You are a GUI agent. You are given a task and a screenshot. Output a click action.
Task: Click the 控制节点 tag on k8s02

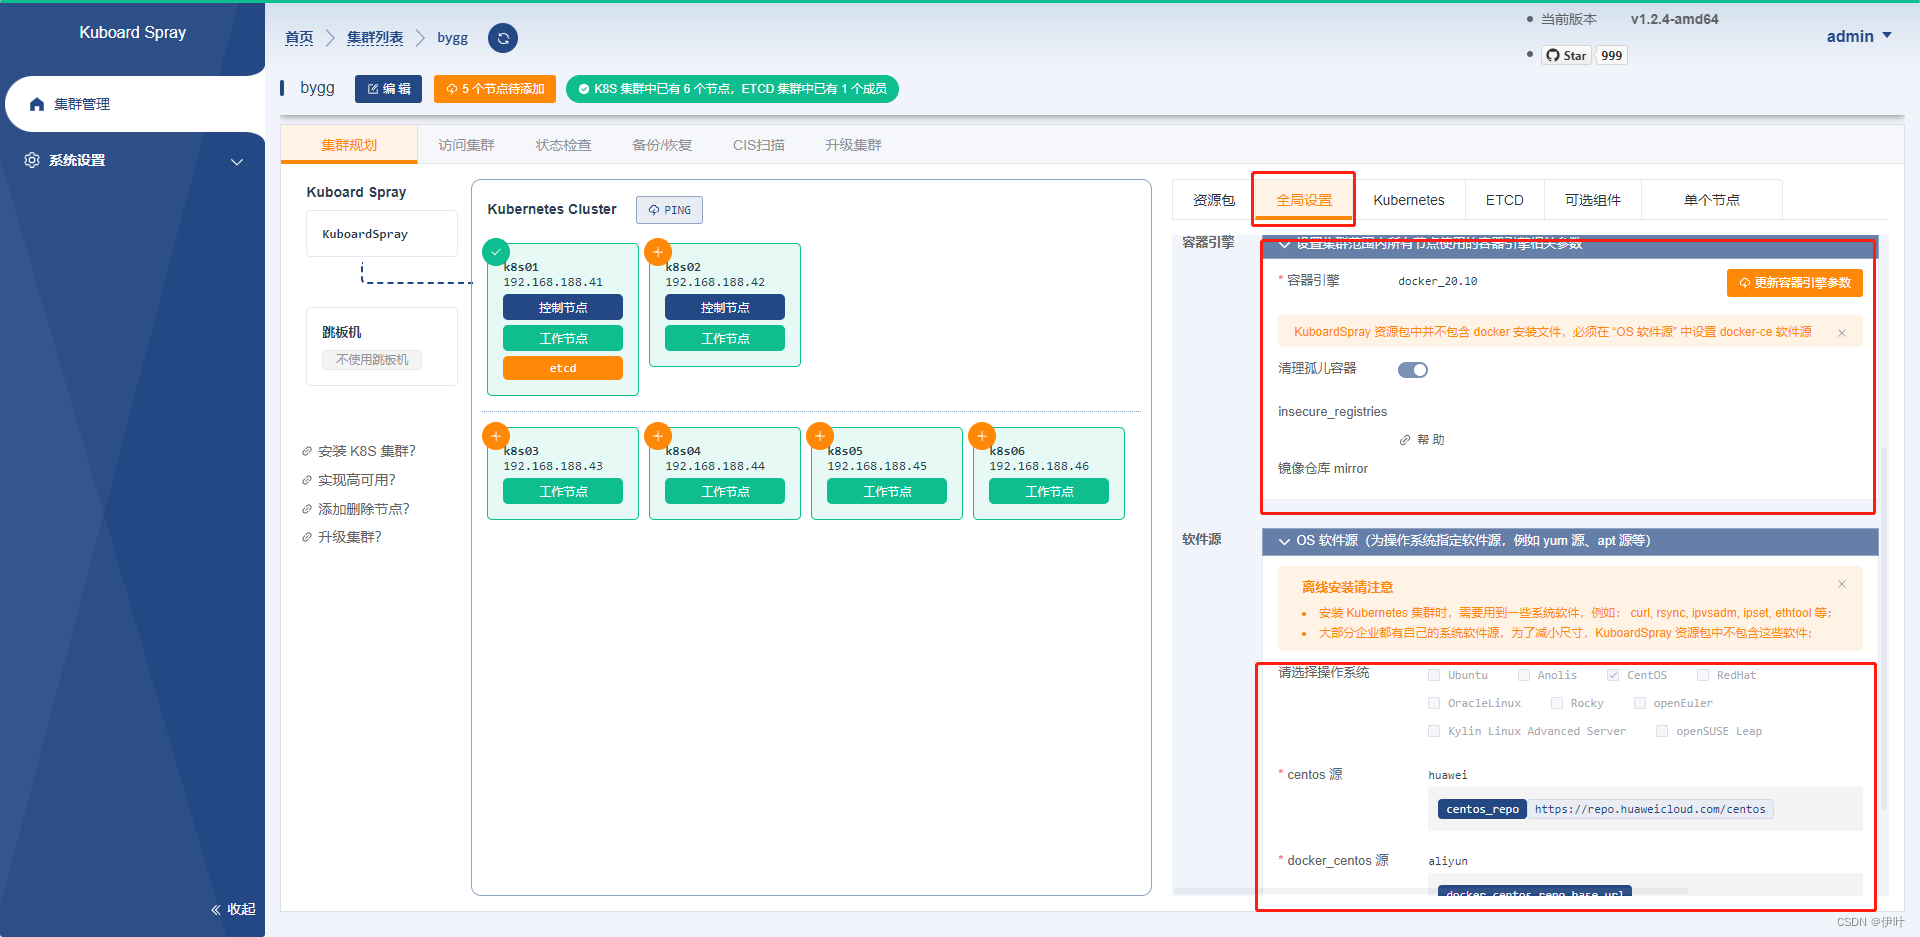(x=725, y=307)
